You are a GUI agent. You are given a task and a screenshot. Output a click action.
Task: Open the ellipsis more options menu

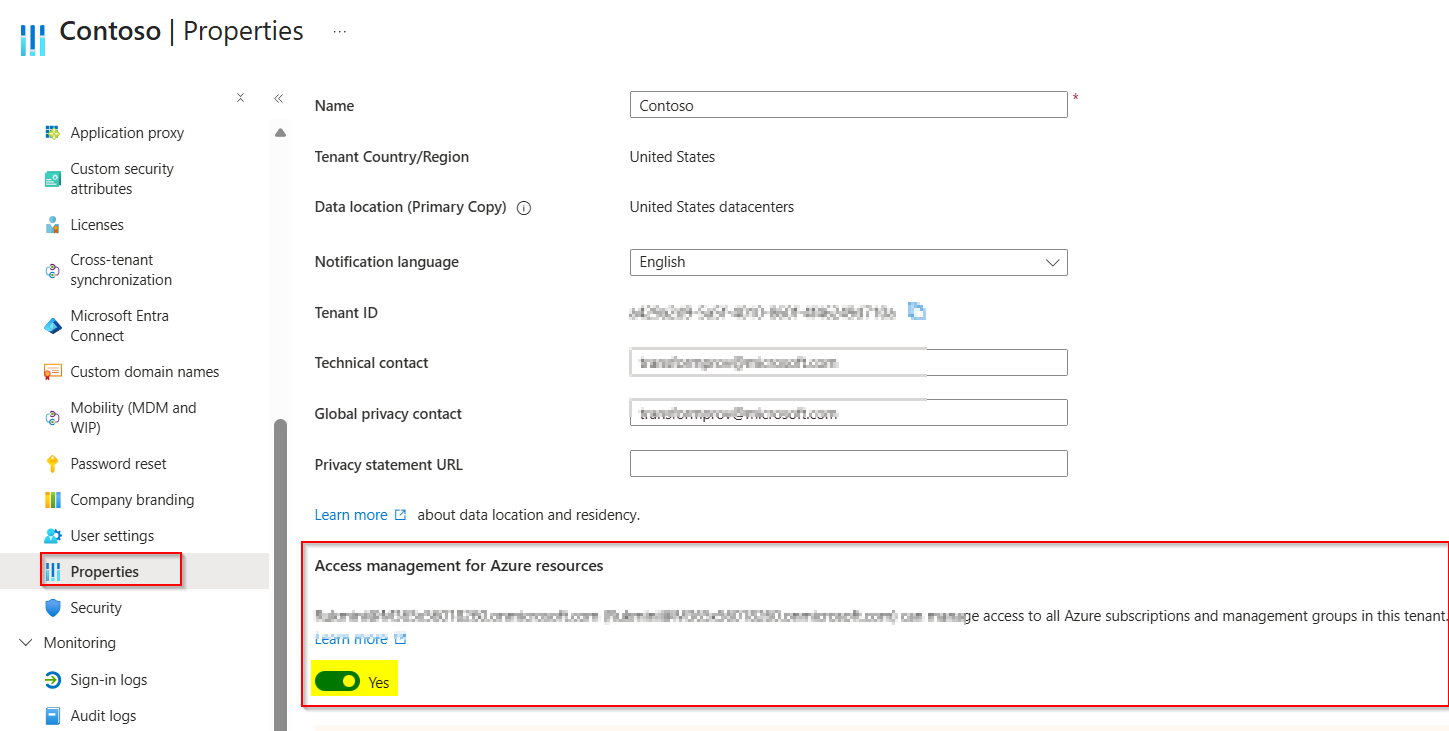(340, 32)
